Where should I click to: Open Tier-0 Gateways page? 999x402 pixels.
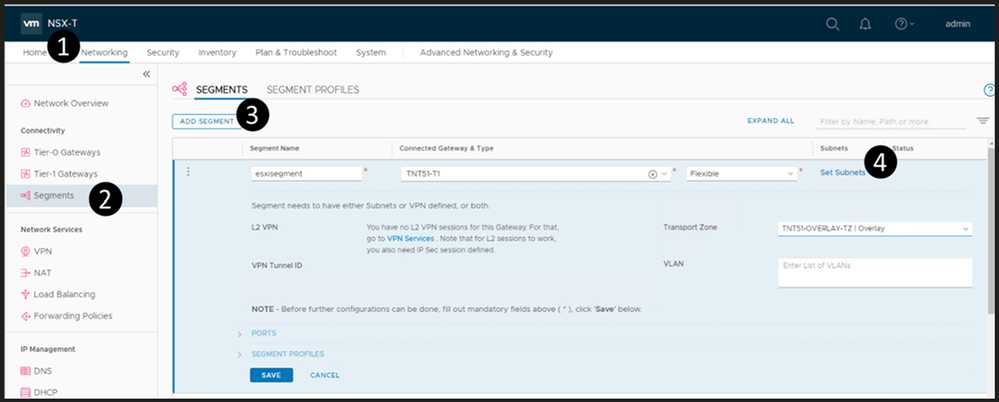coord(67,152)
